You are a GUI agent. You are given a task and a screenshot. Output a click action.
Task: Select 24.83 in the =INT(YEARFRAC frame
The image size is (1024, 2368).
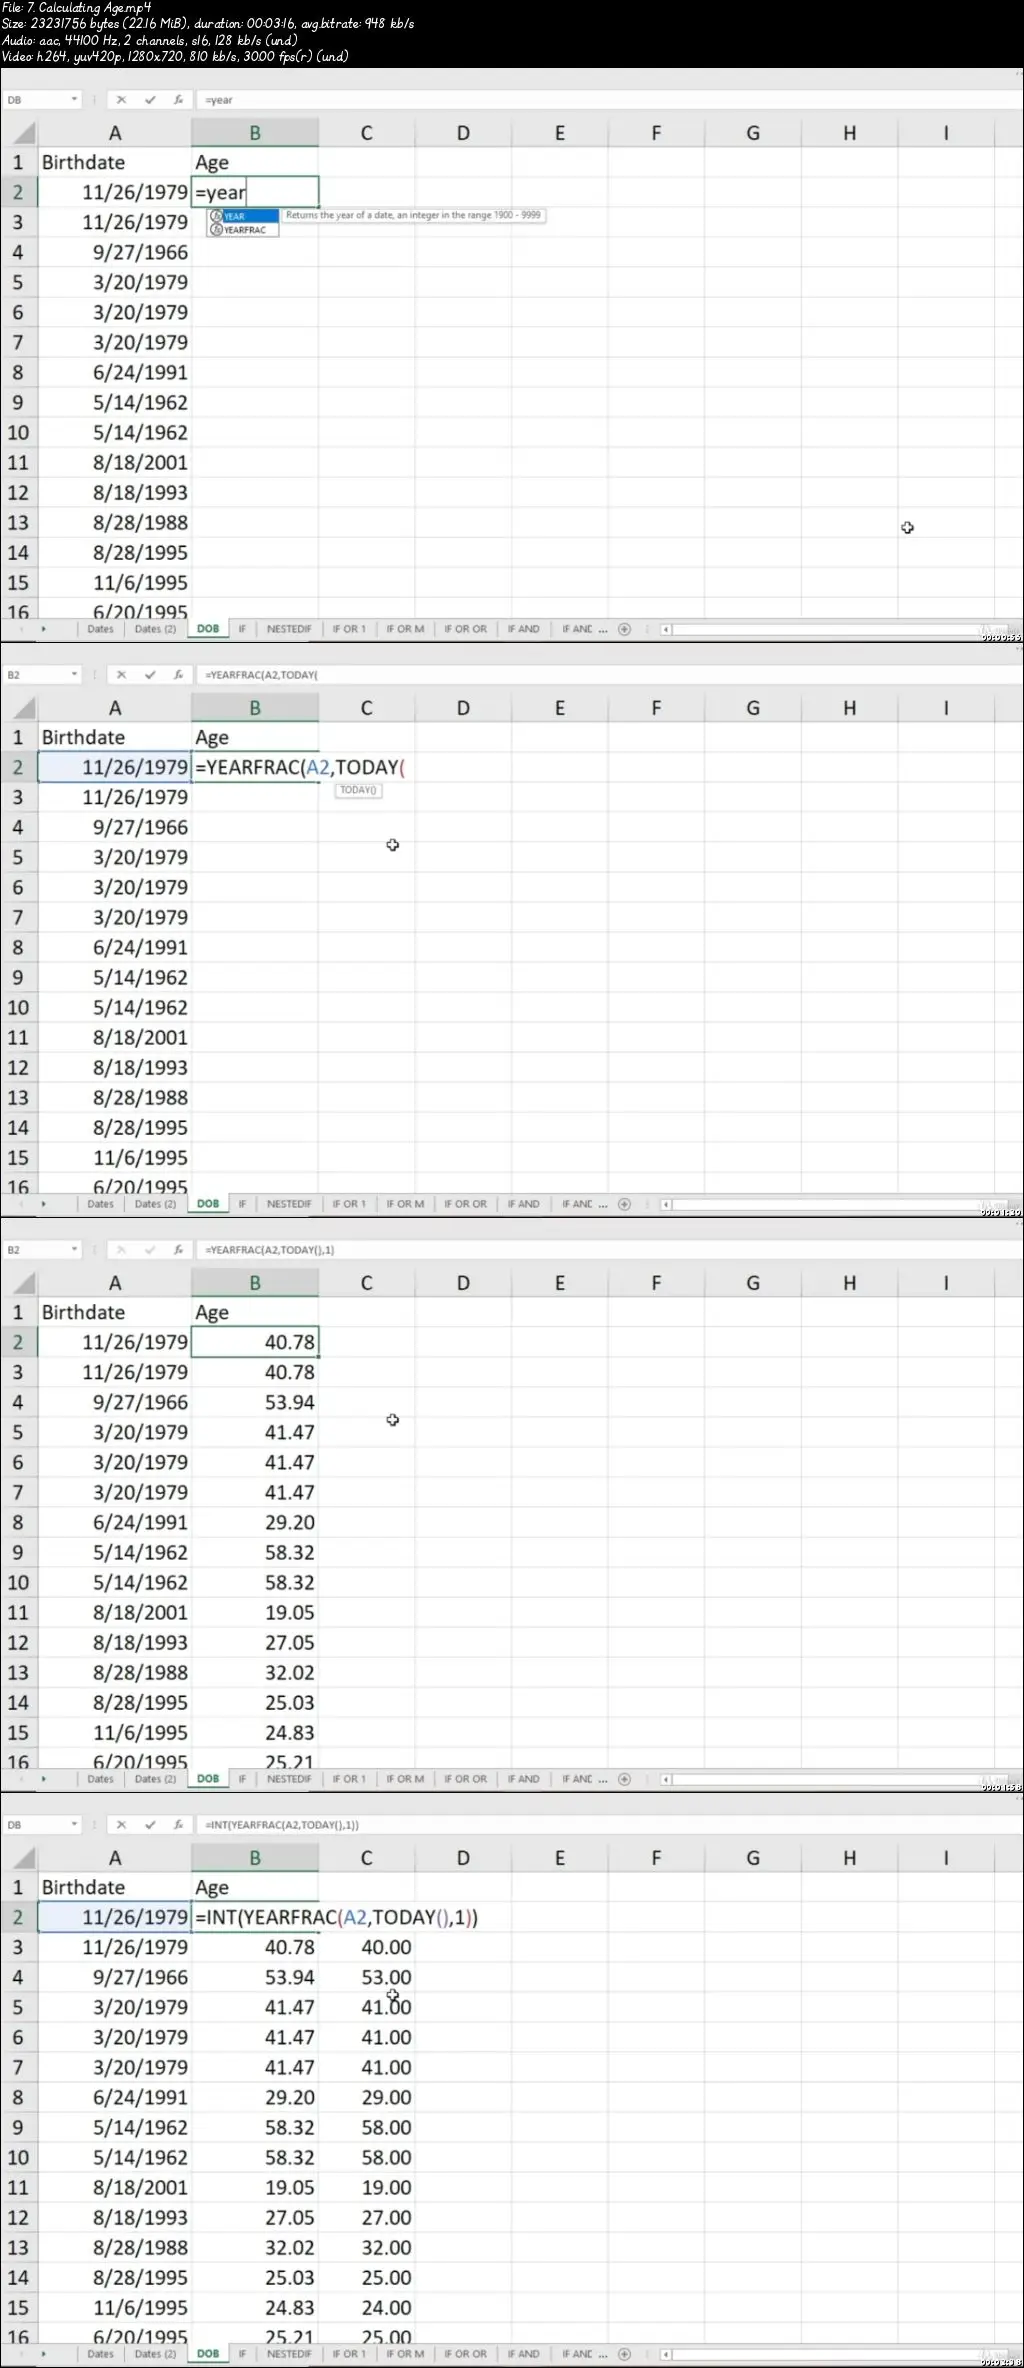coord(255,2307)
